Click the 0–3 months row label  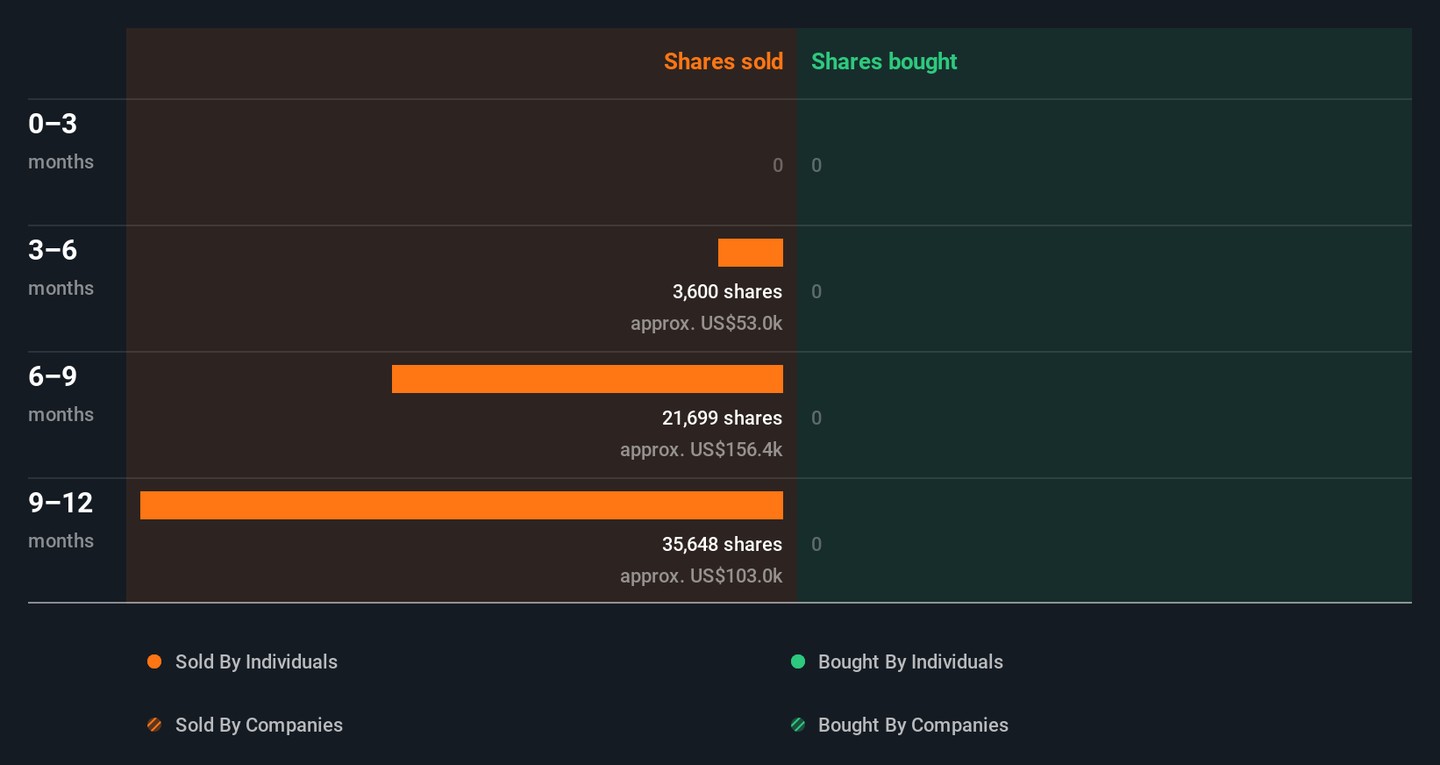click(x=61, y=140)
